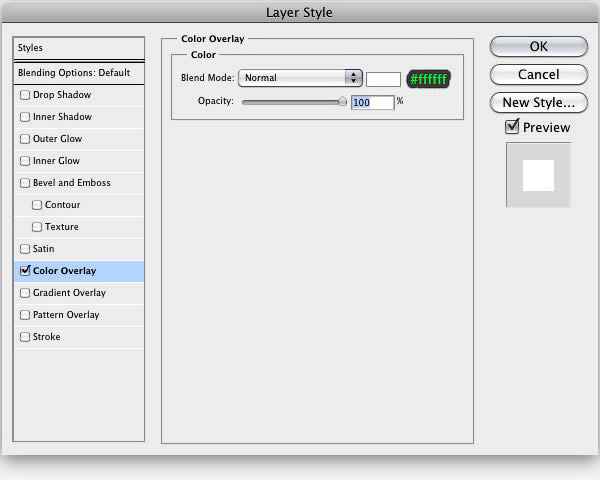
Task: Click the Inner Shadow label
Action: (x=62, y=117)
